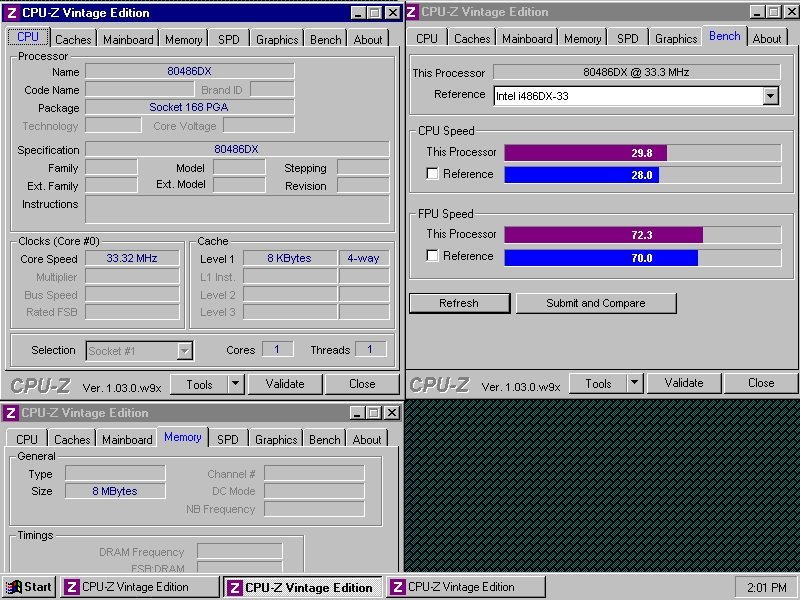
Task: Click the empty Instructions field
Action: [x=237, y=209]
